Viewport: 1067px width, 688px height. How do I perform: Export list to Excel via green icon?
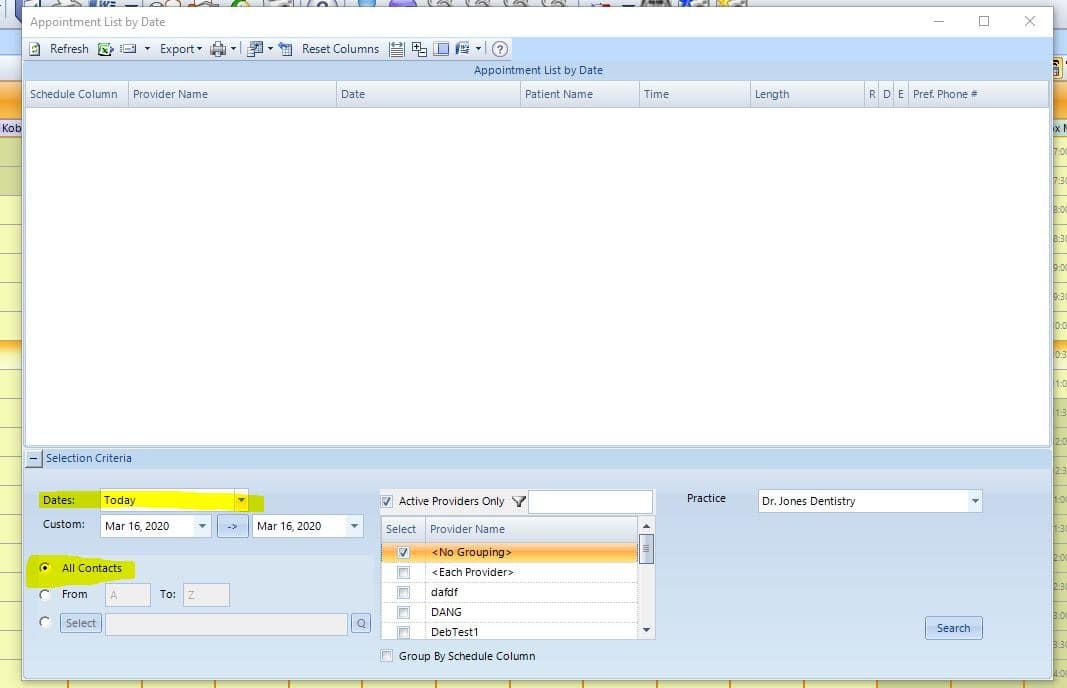(105, 49)
